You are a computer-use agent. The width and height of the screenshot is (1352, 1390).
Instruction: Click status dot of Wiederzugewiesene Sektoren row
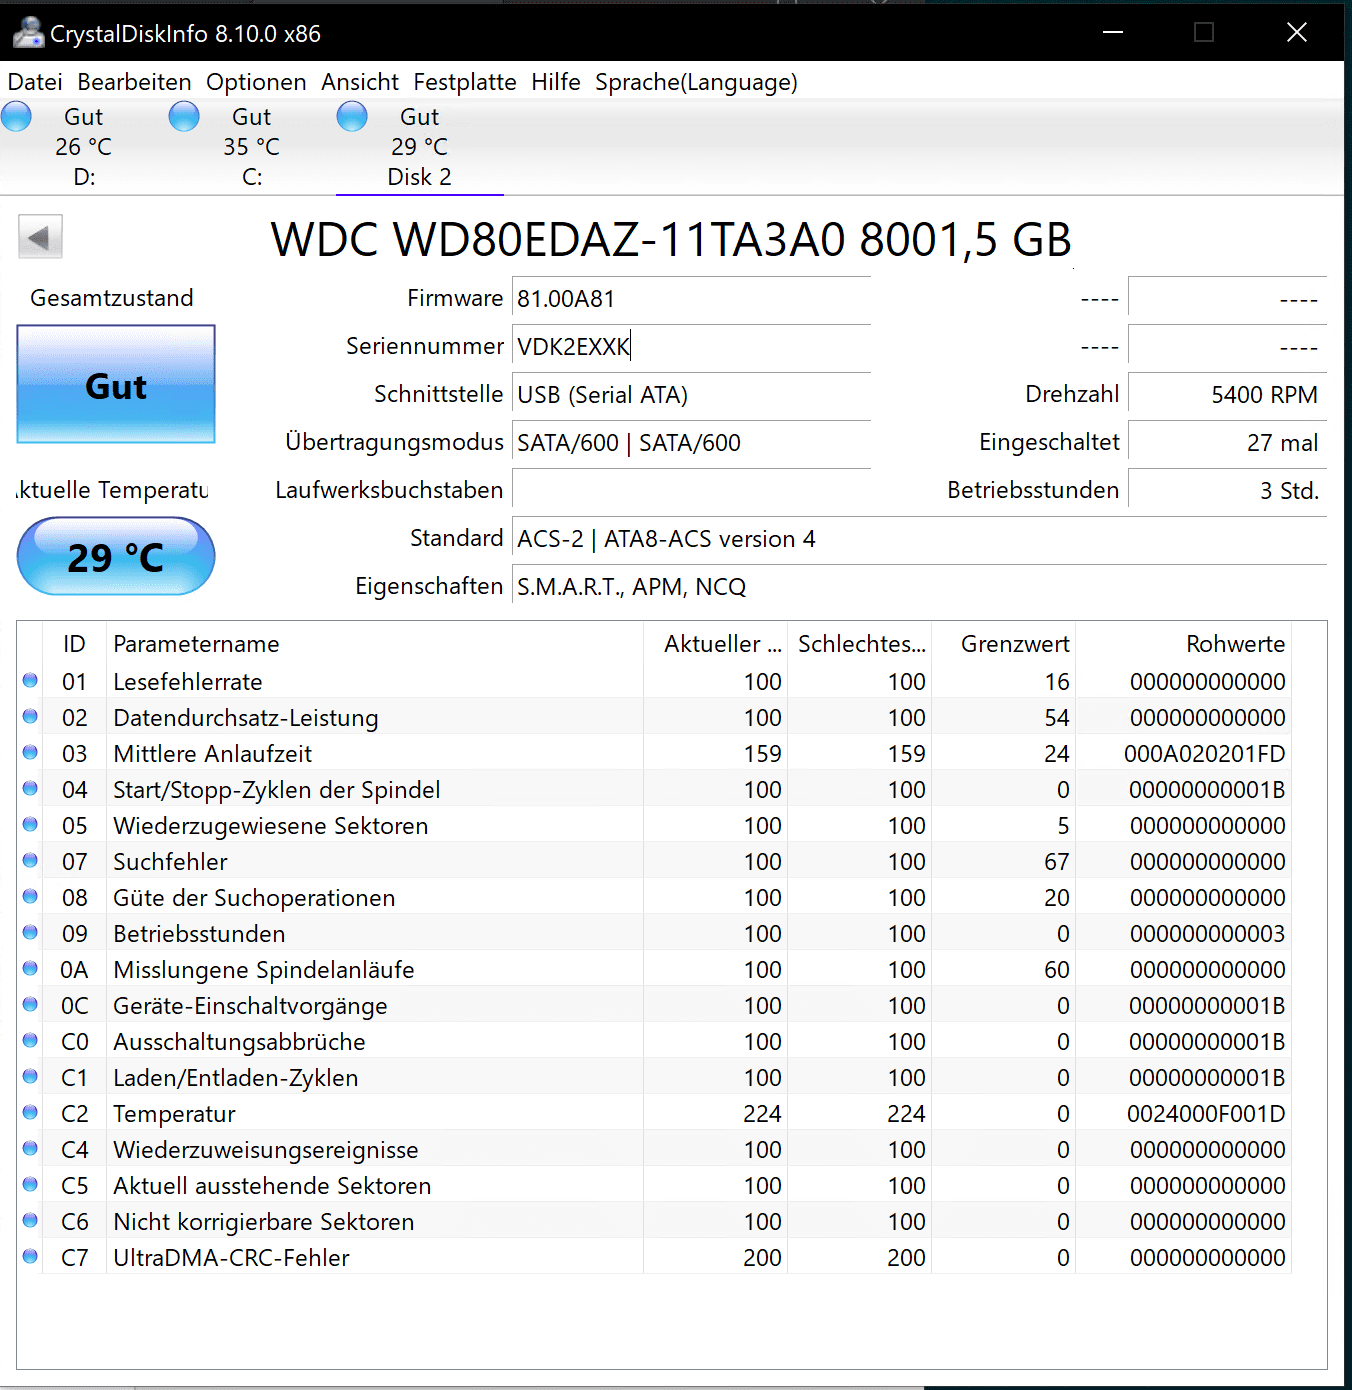pyautogui.click(x=30, y=825)
